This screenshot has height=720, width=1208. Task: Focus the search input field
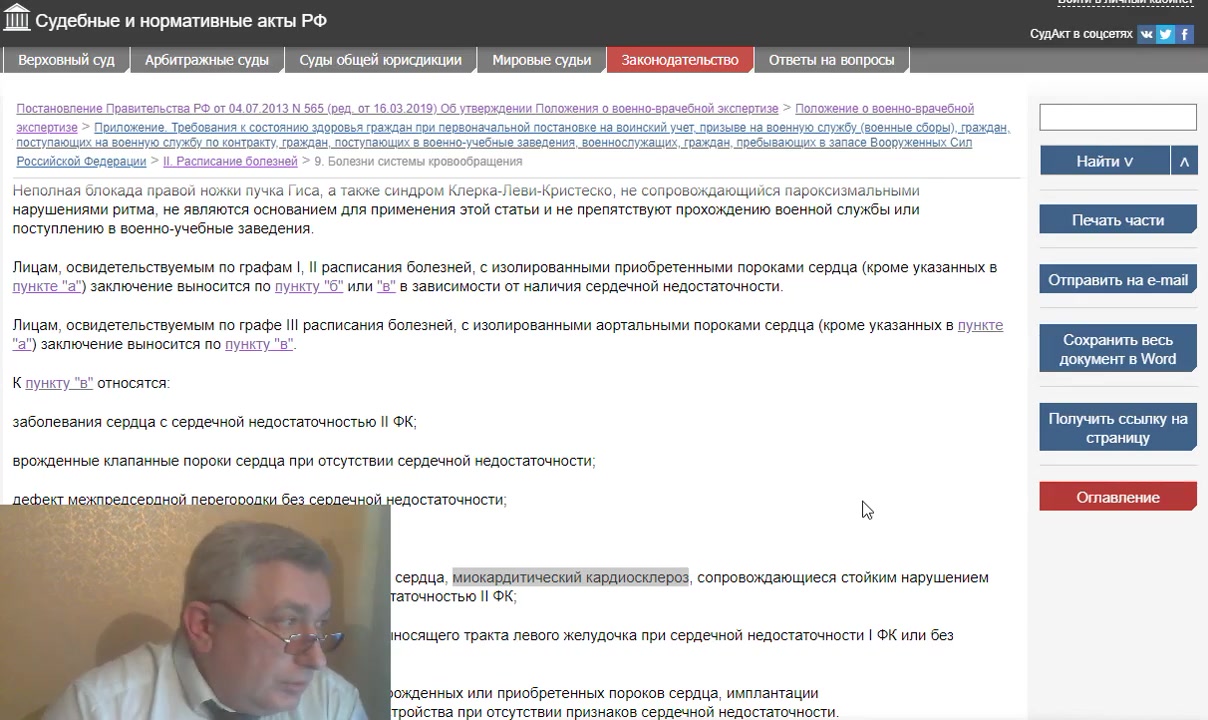click(1118, 117)
